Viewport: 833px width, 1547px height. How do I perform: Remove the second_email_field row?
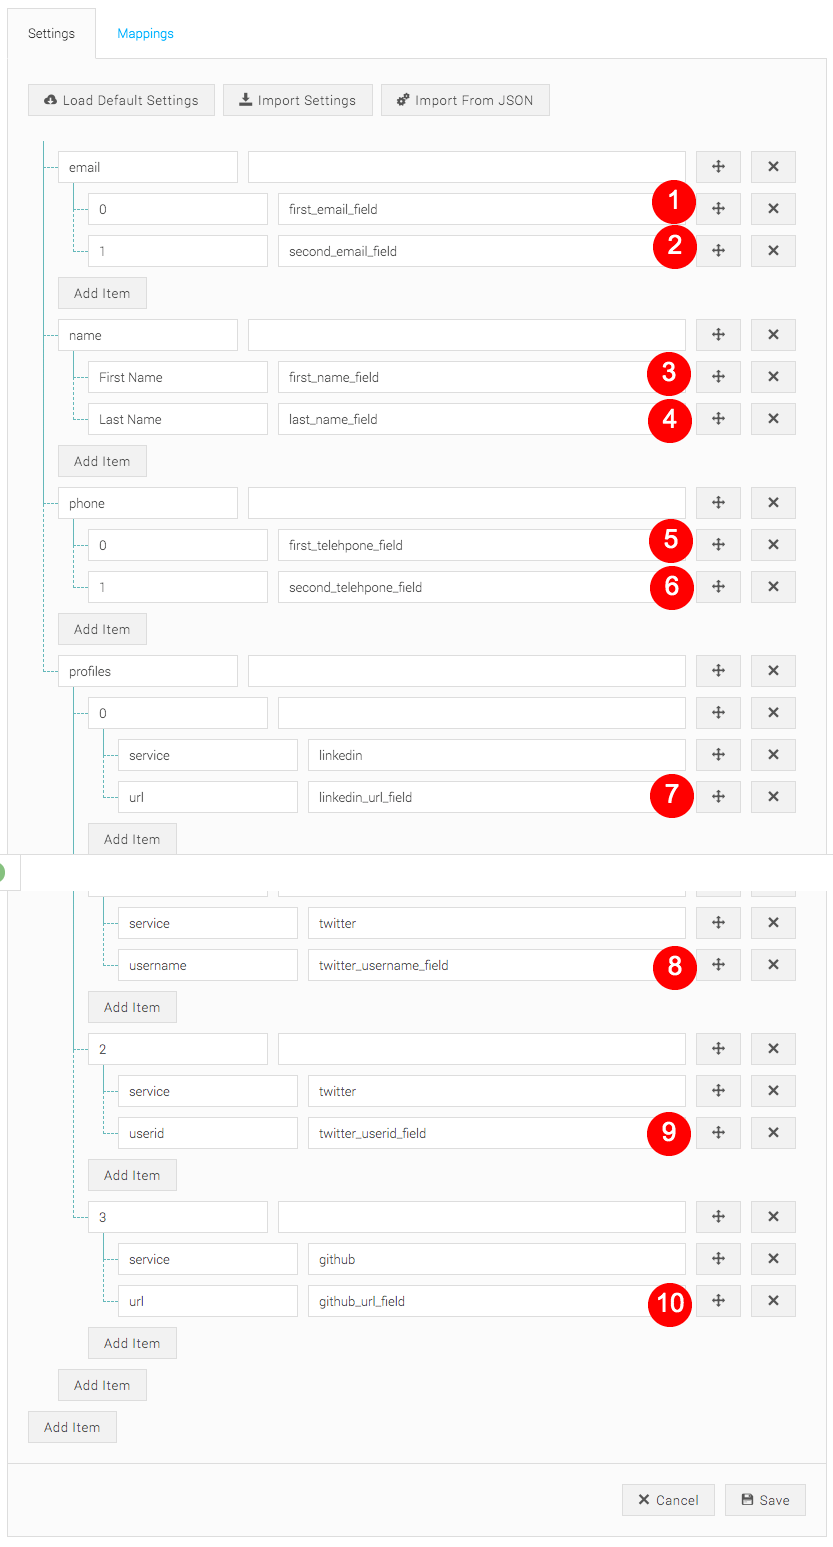pos(773,251)
